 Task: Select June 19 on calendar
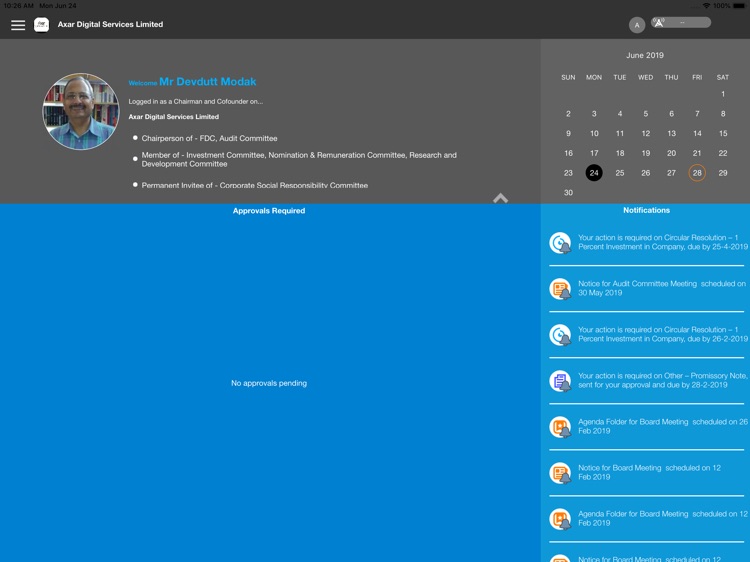click(646, 153)
